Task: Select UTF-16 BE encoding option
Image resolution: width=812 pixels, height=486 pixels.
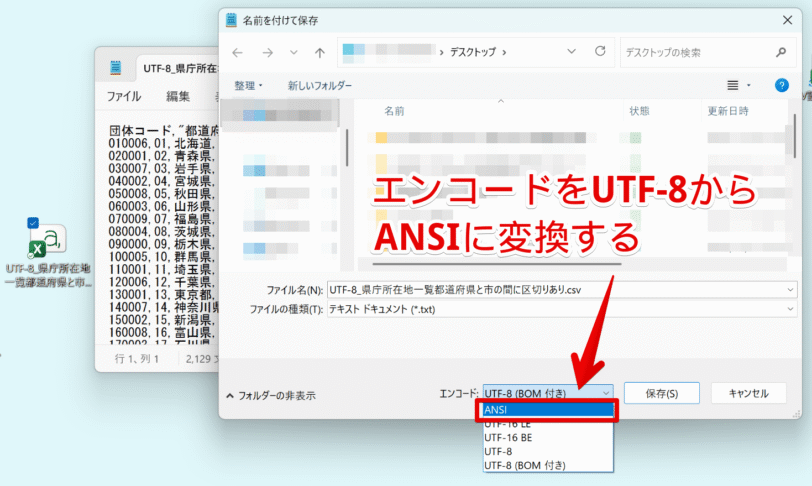Action: click(548, 438)
